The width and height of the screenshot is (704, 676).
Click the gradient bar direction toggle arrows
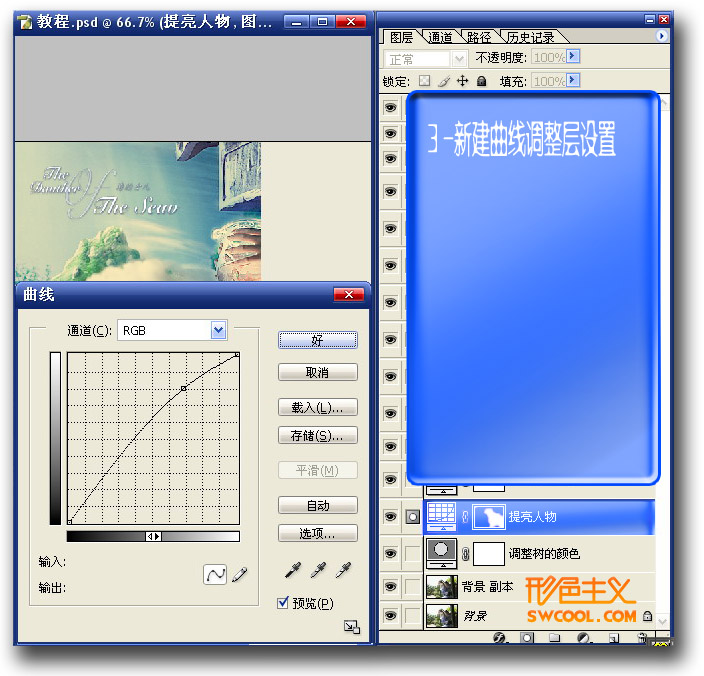[154, 536]
